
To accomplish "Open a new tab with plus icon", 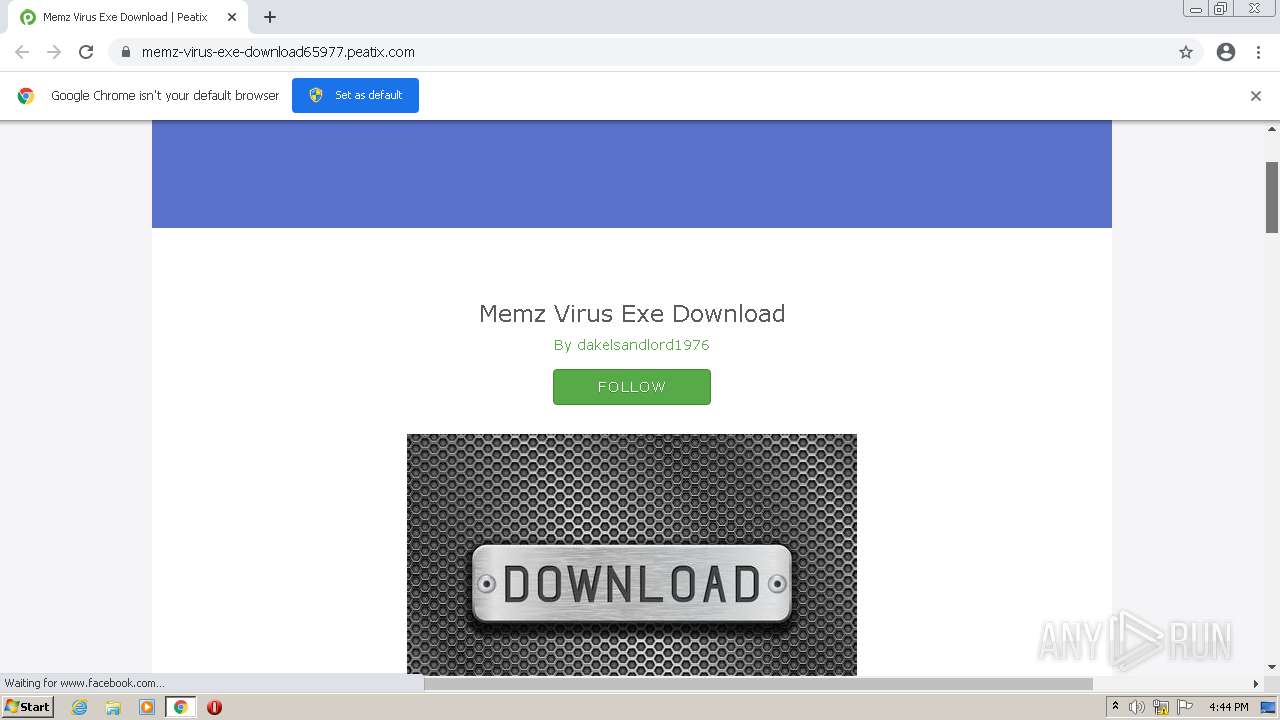I will tap(270, 17).
